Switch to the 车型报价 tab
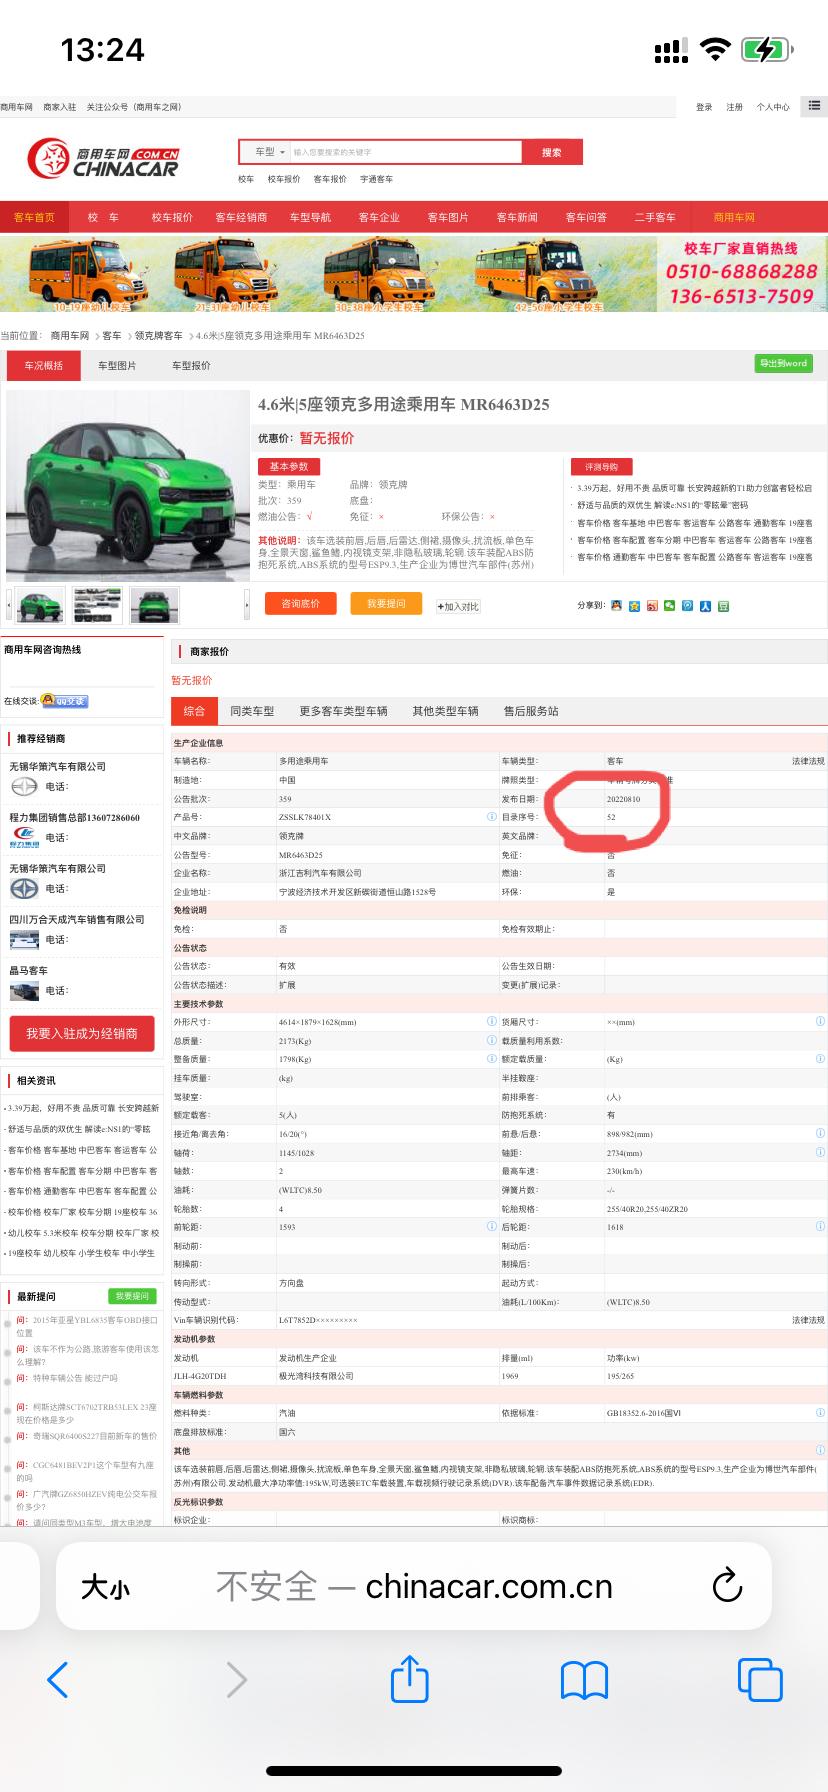This screenshot has height=1792, width=828. (191, 365)
